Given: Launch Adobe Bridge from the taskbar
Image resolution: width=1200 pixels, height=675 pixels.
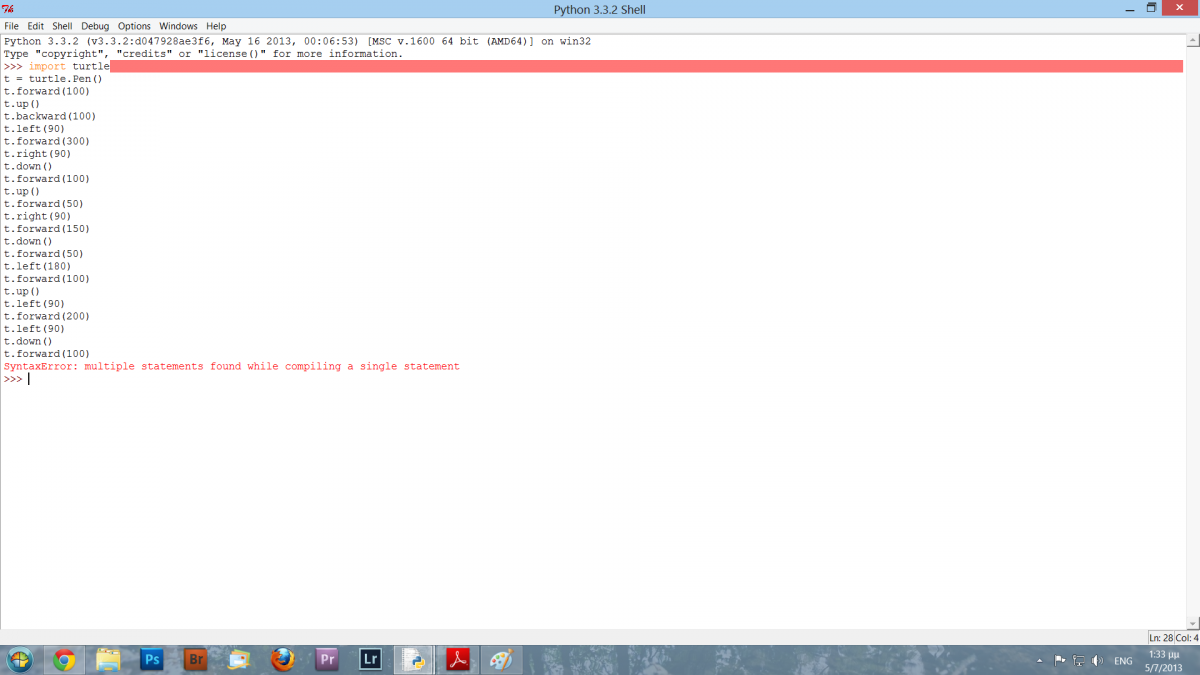Looking at the screenshot, I should [196, 660].
